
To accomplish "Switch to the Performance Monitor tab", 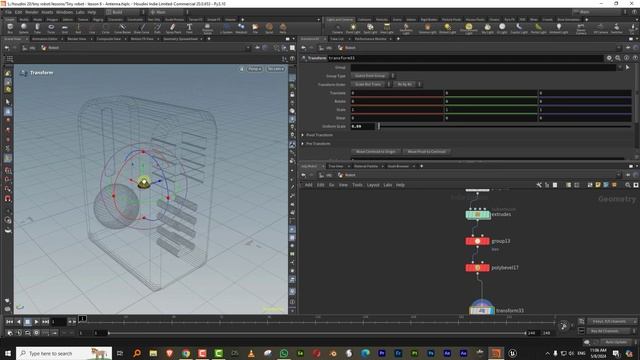I will pyautogui.click(x=370, y=39).
